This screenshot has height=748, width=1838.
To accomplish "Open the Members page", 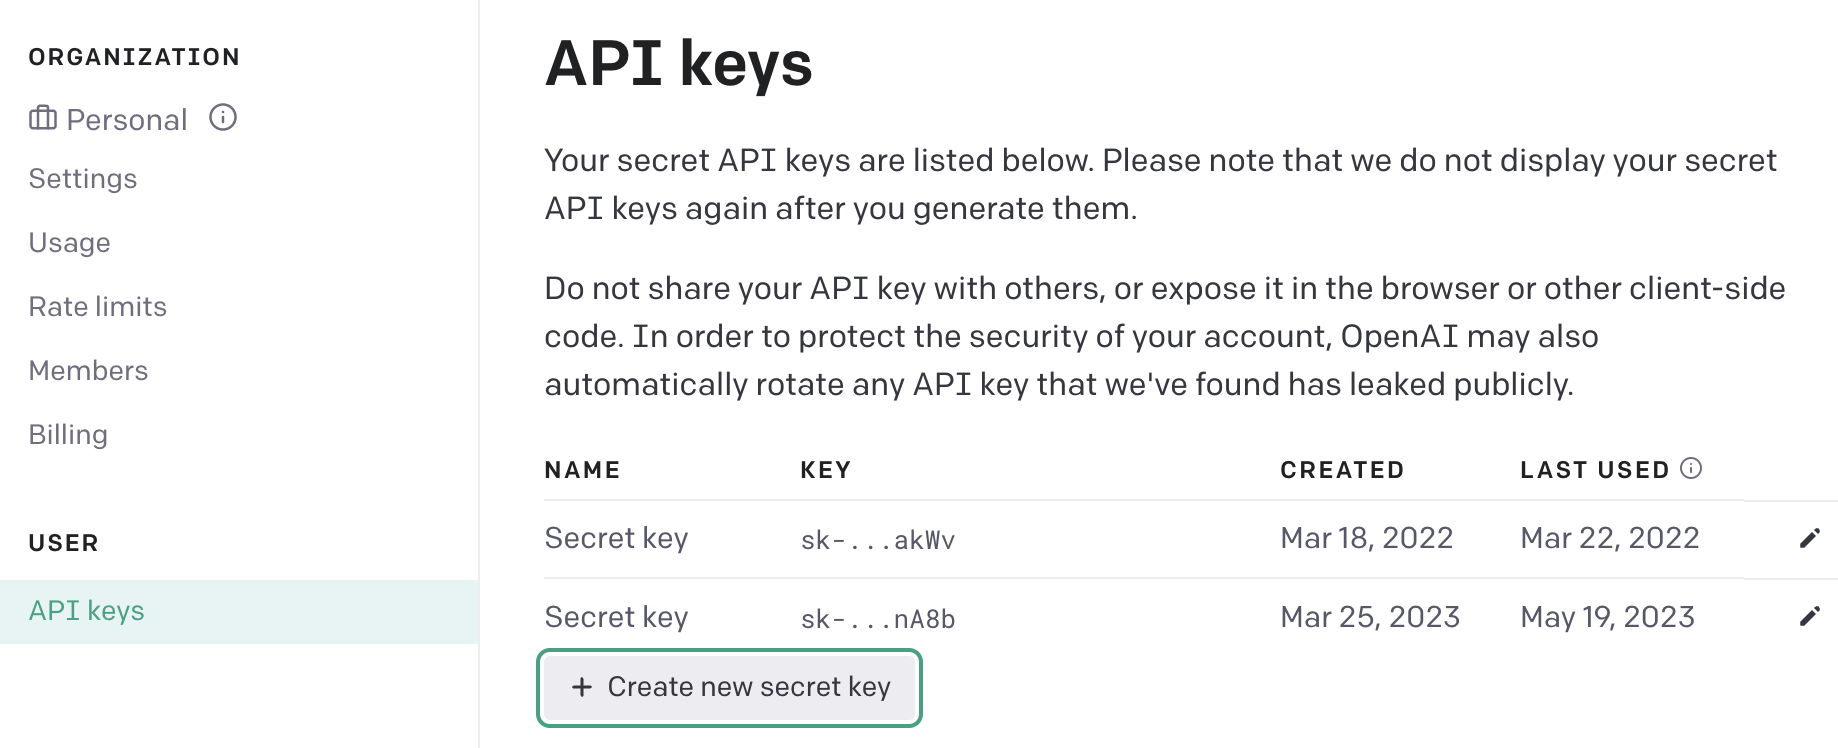I will click(88, 370).
